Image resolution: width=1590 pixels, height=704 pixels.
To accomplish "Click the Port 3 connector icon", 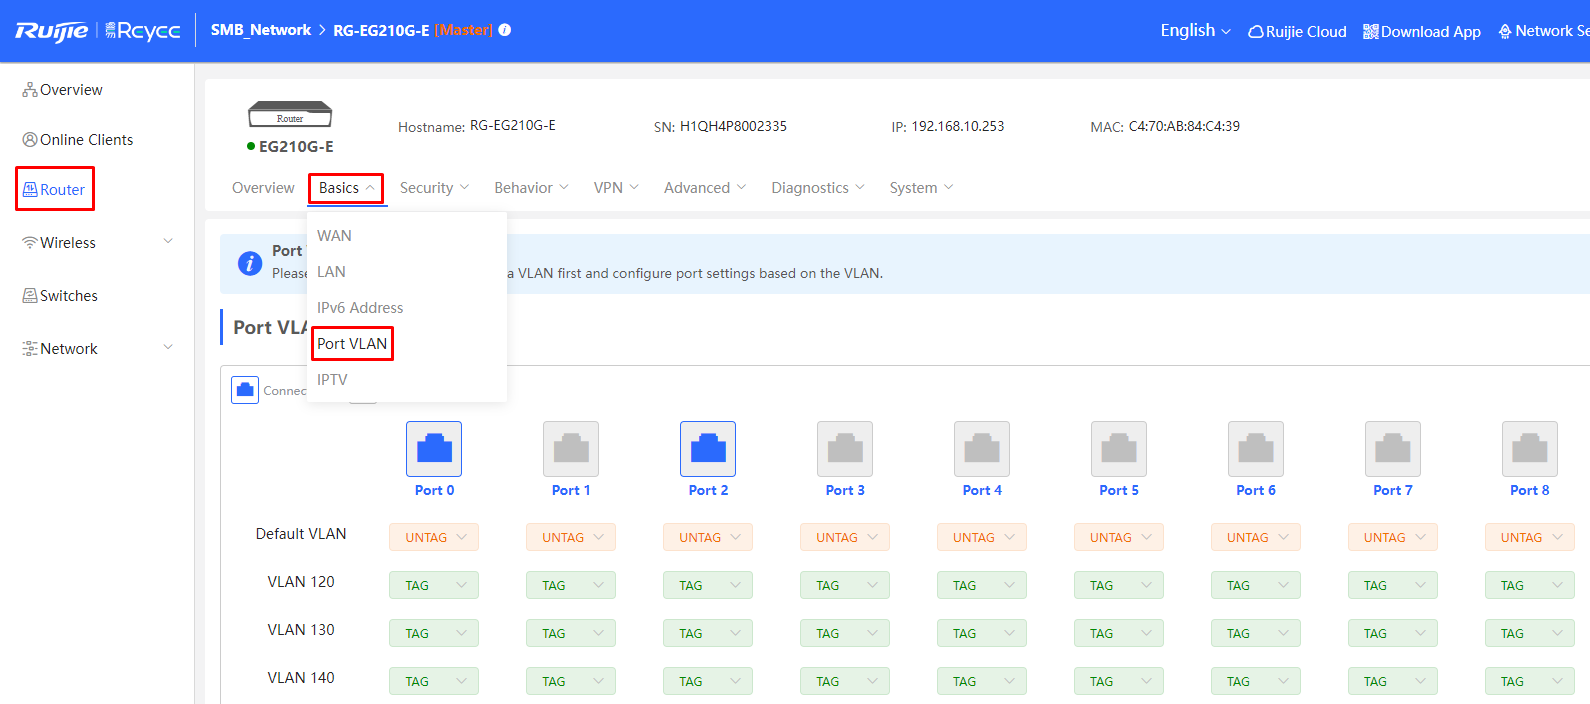I will coord(845,449).
